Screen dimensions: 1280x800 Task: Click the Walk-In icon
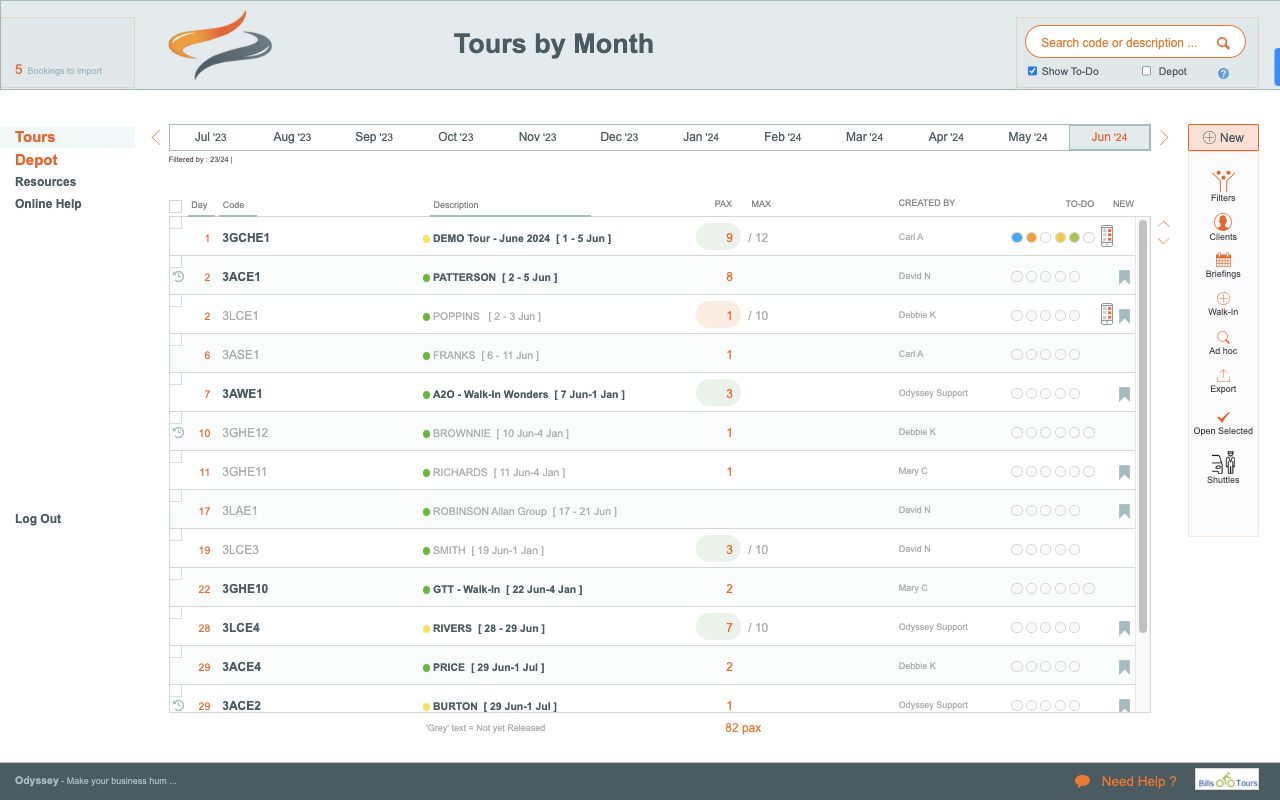[1222, 299]
